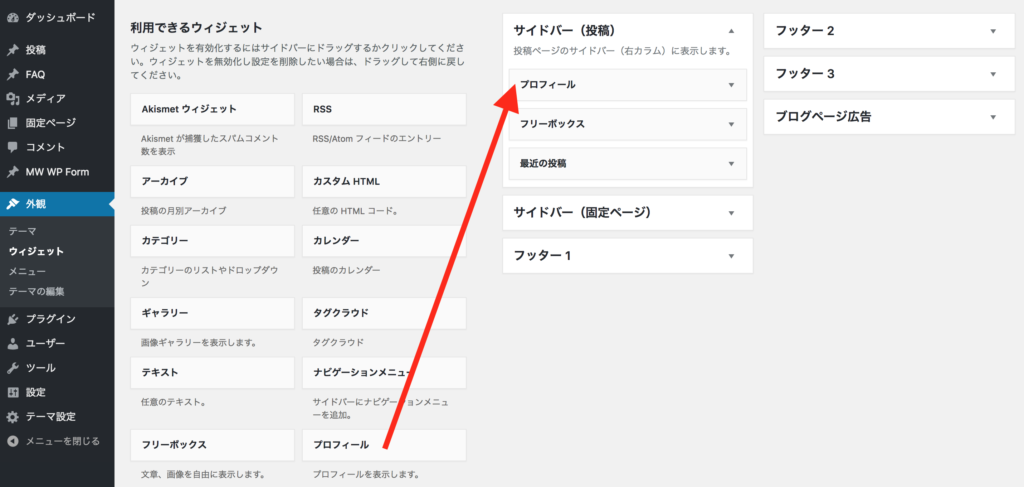The height and width of the screenshot is (487, 1024).
Task: Click the 投稿 pin icon in sidebar
Action: (12, 49)
